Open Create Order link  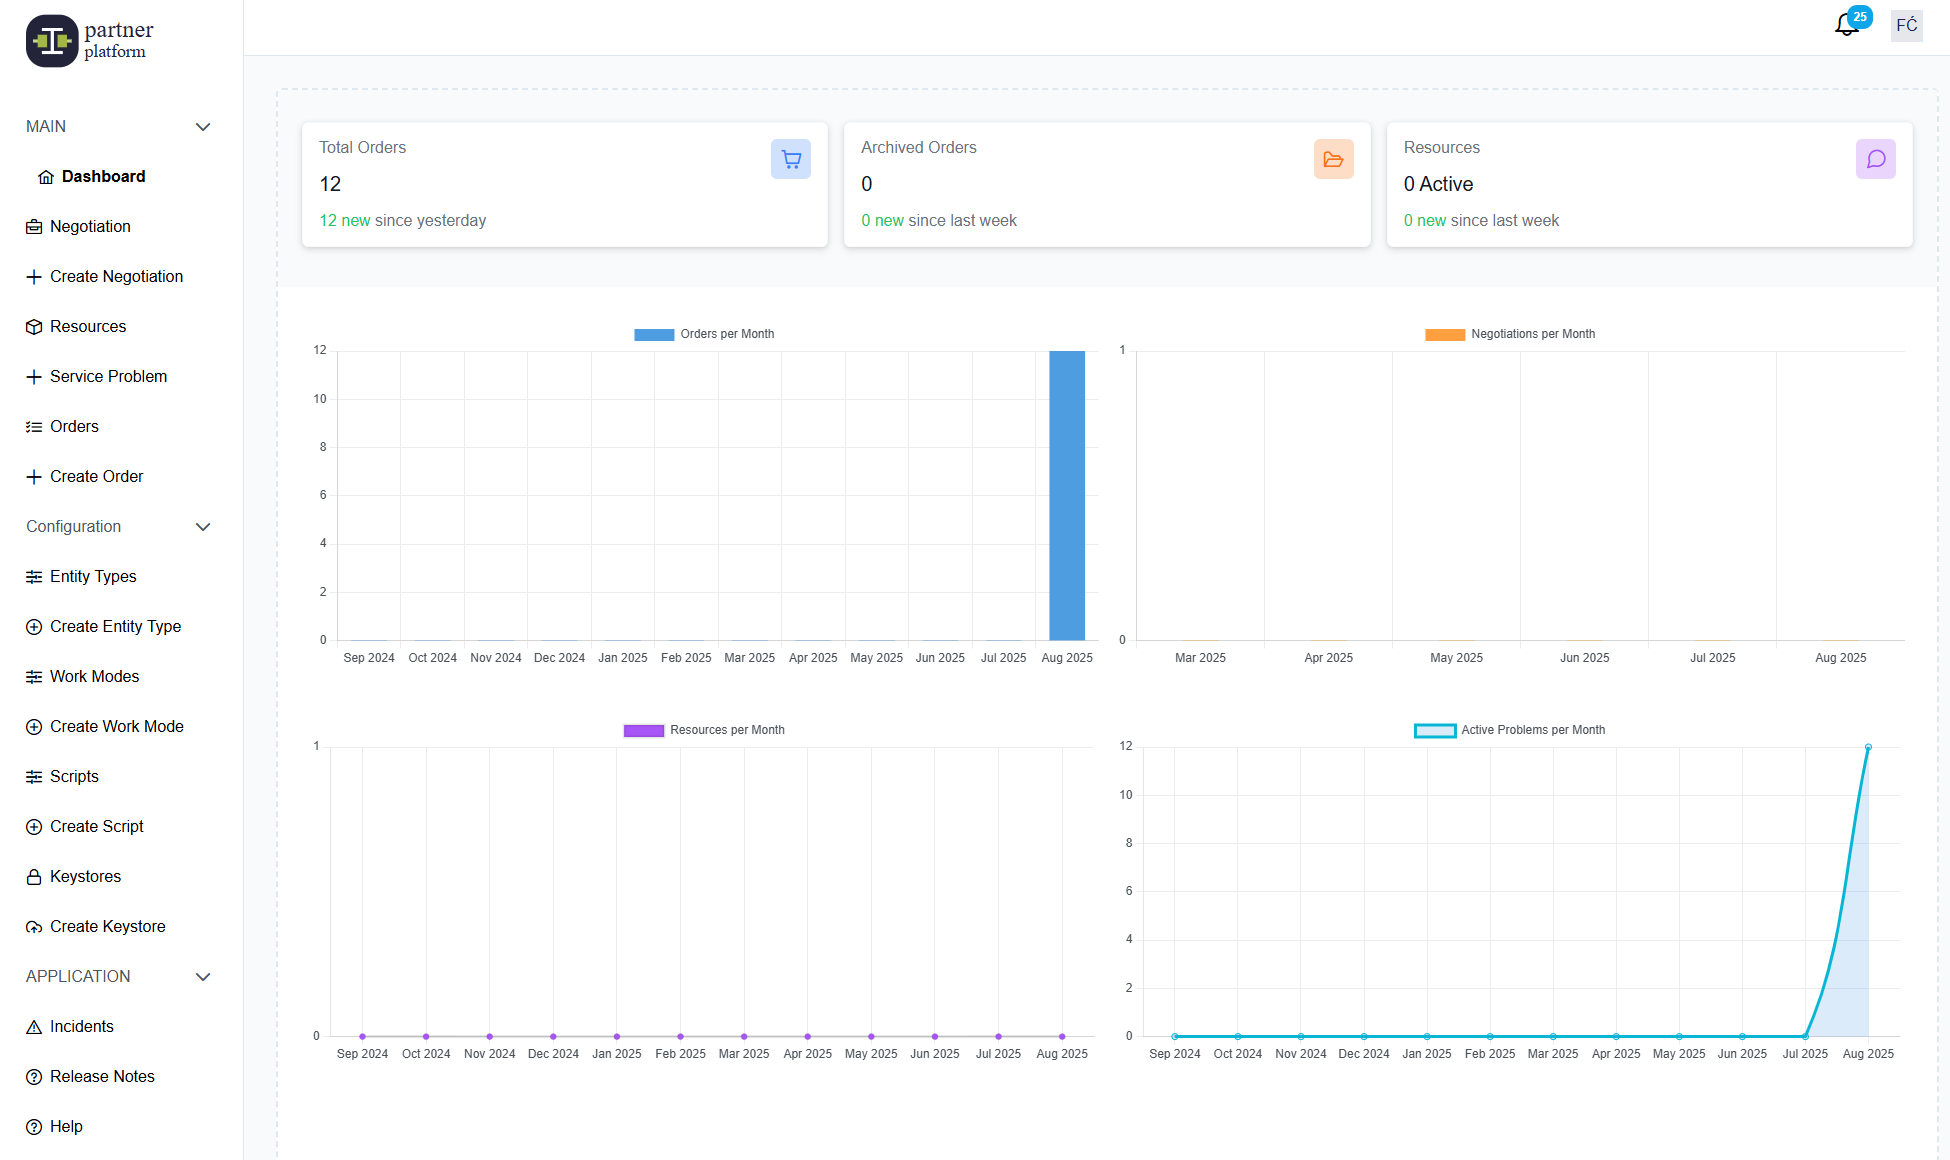click(96, 477)
